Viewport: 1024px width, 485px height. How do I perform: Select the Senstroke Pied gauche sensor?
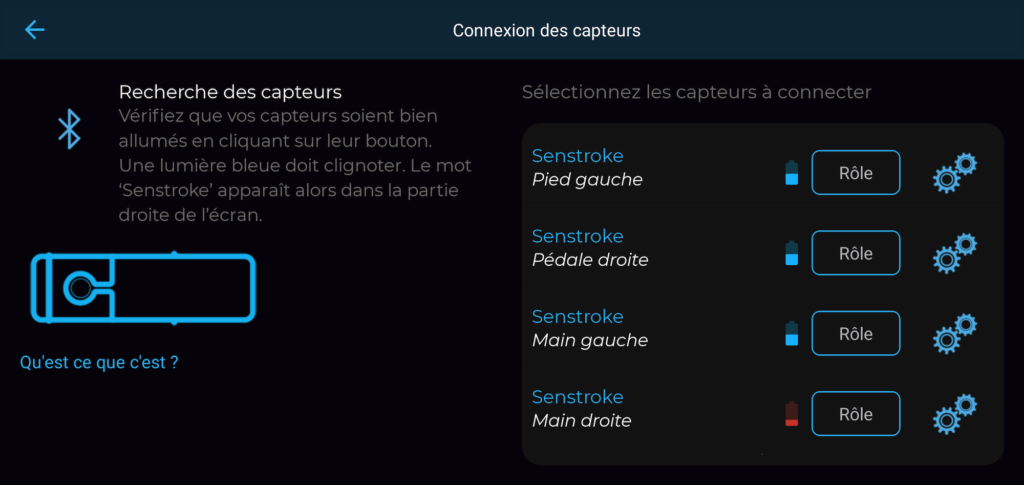click(762, 172)
